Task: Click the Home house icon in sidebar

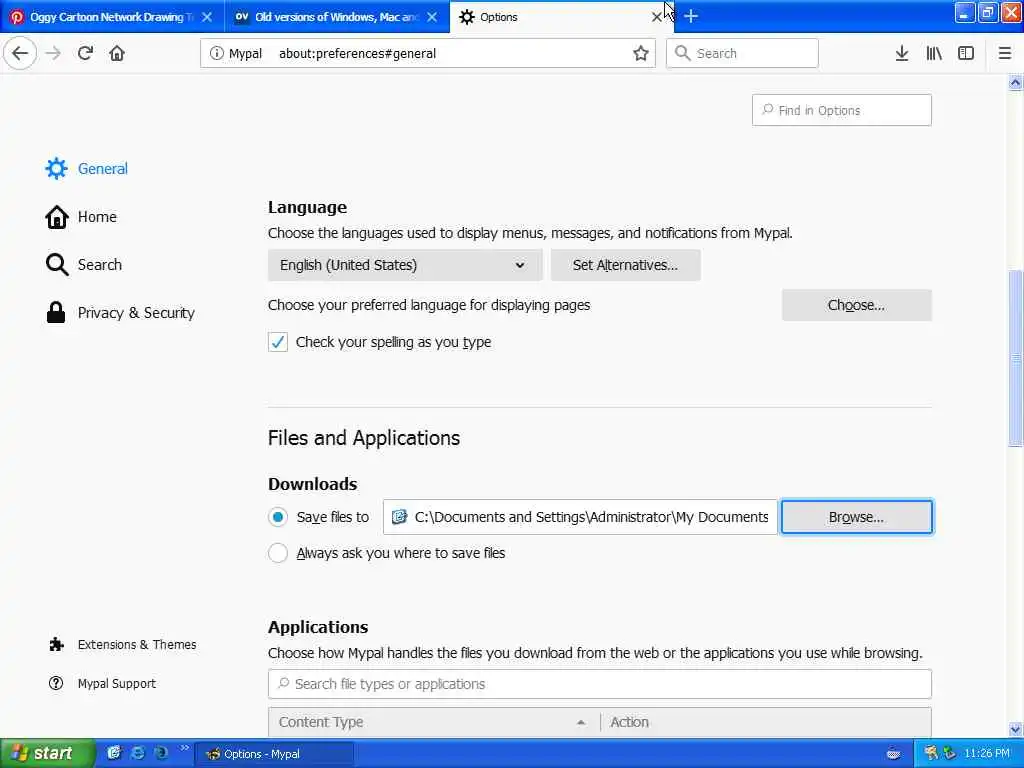Action: point(56,217)
